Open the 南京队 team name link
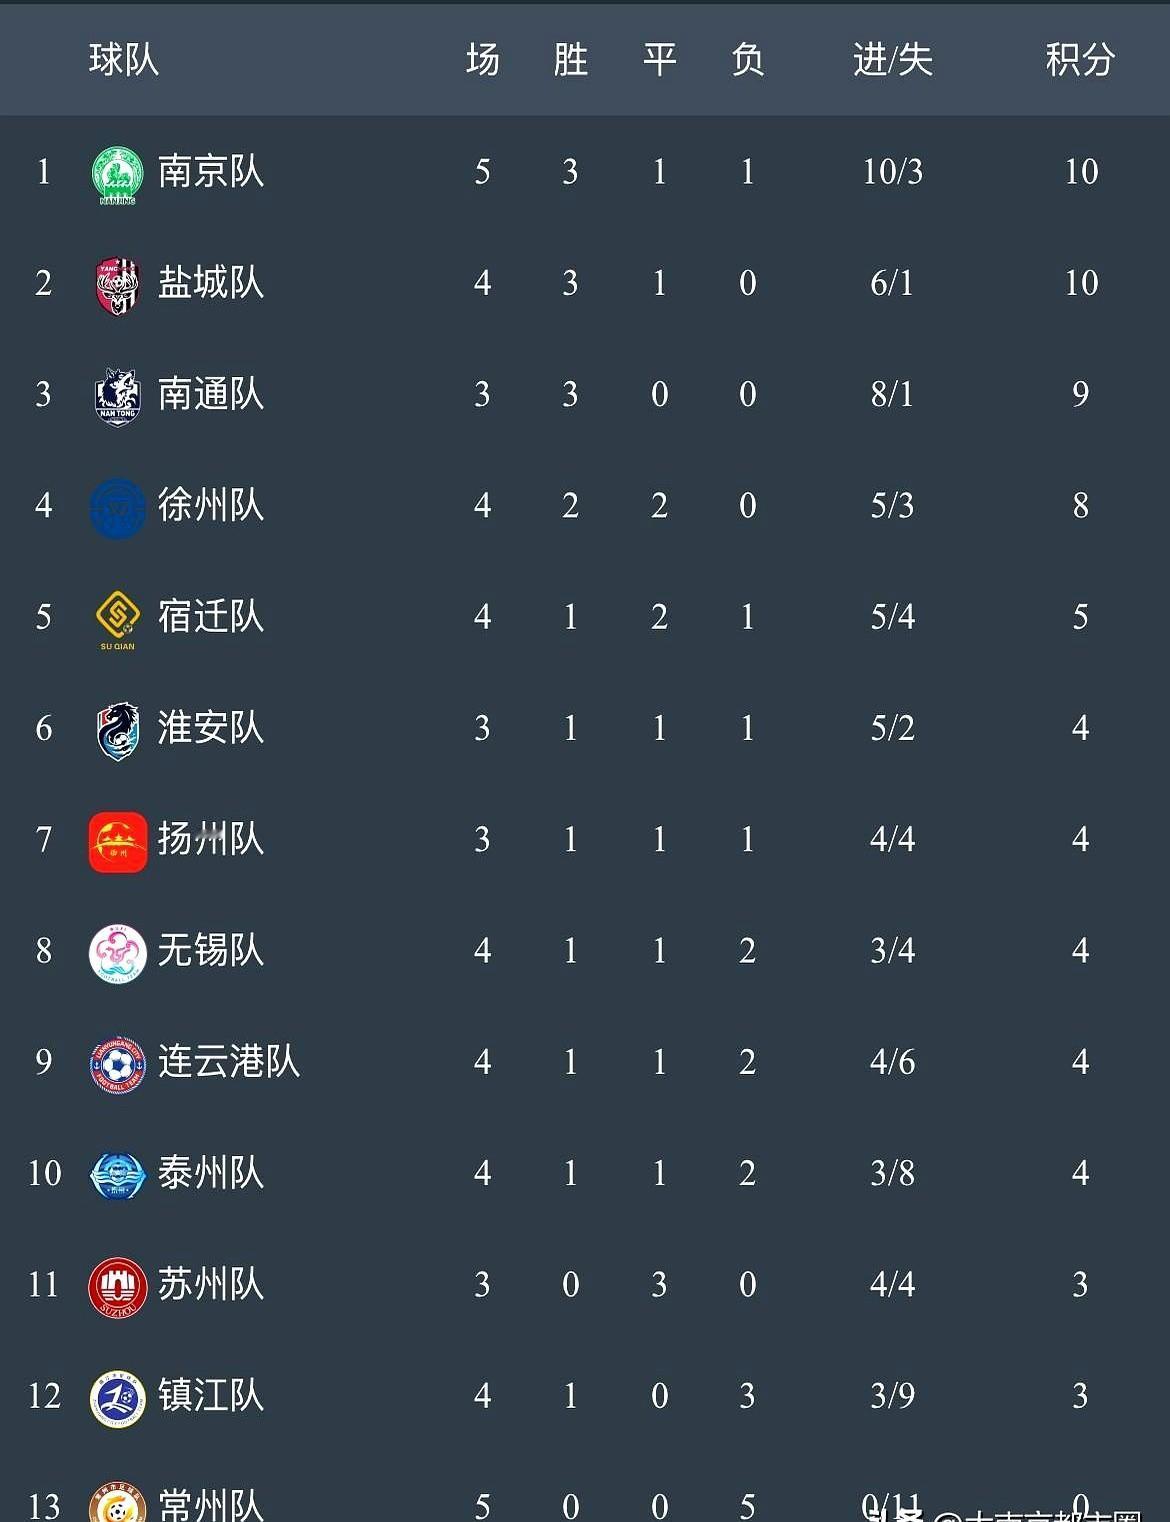The height and width of the screenshot is (1522, 1170). point(211,171)
